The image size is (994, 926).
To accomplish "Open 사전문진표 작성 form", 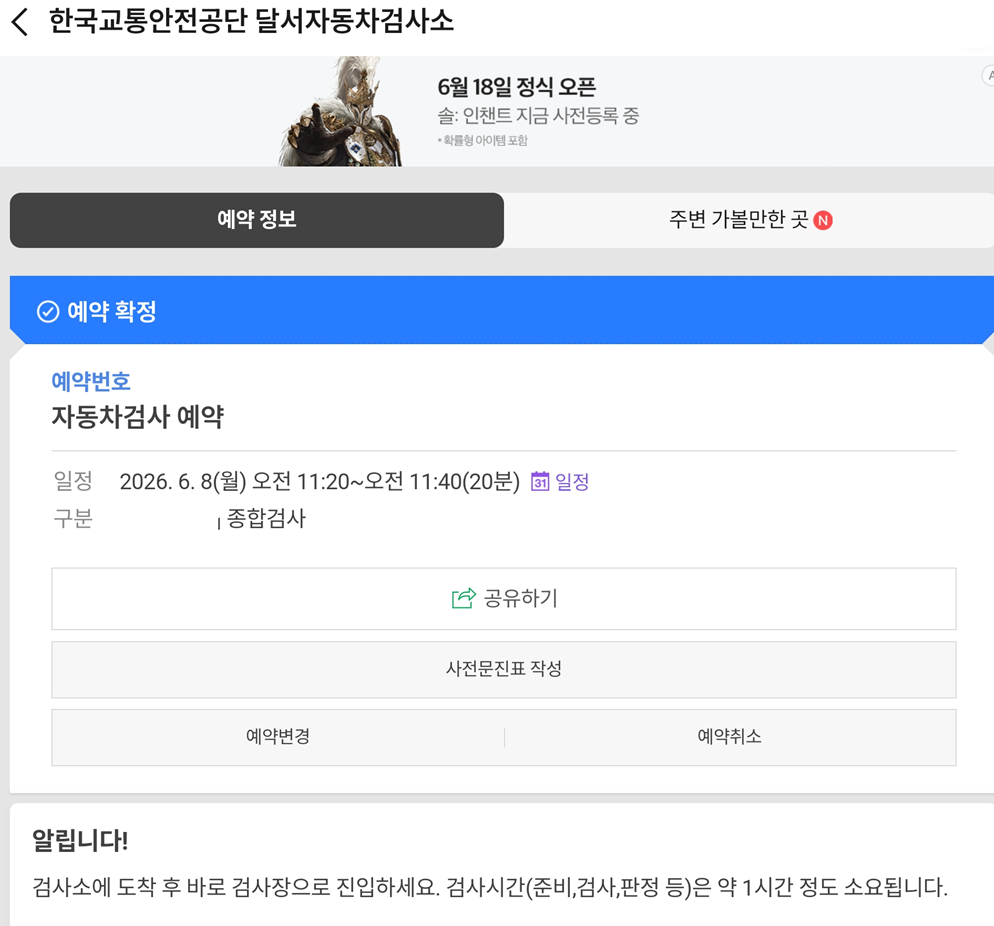I will [x=504, y=669].
